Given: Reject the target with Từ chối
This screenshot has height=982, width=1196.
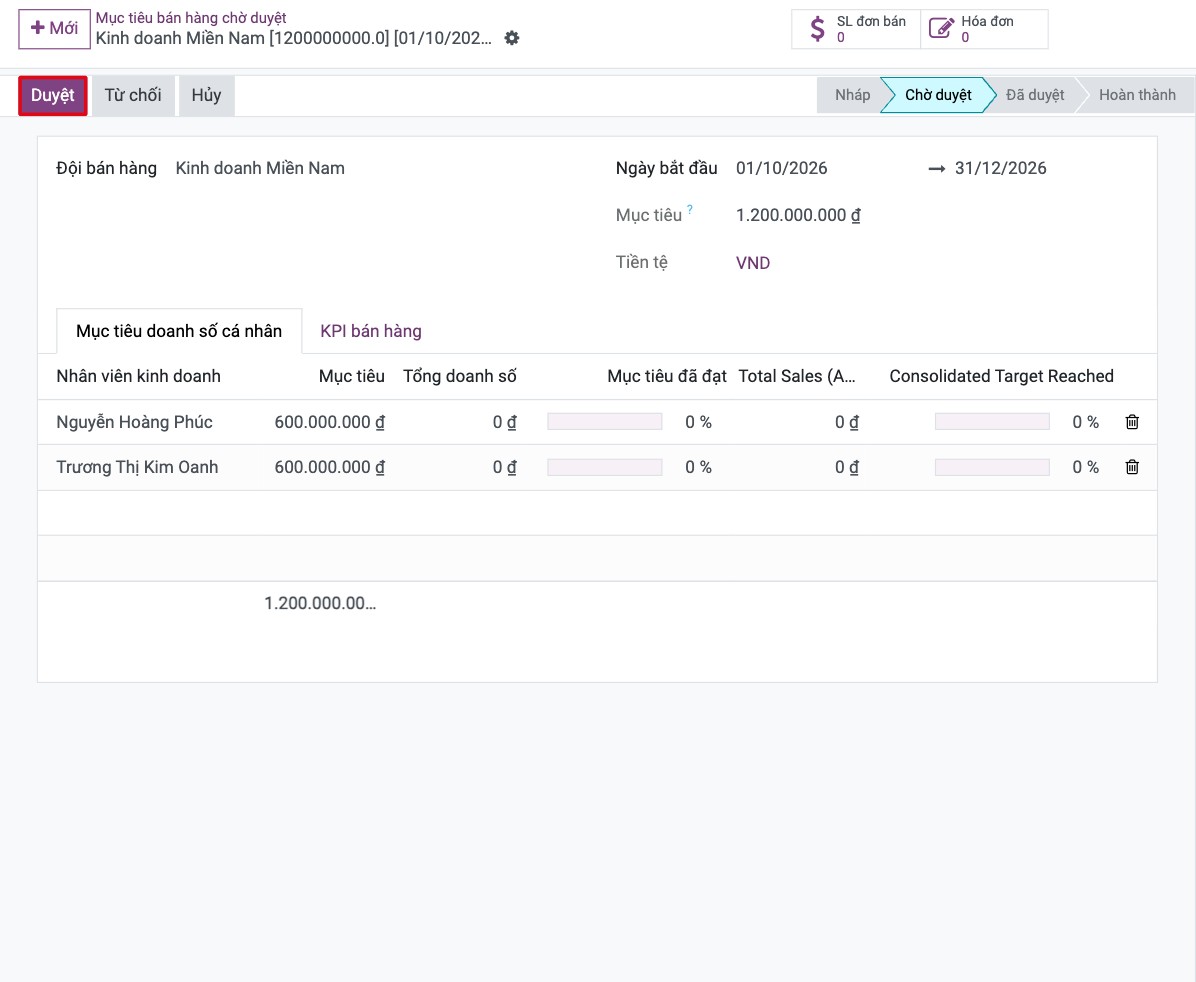Looking at the screenshot, I should tap(133, 95).
